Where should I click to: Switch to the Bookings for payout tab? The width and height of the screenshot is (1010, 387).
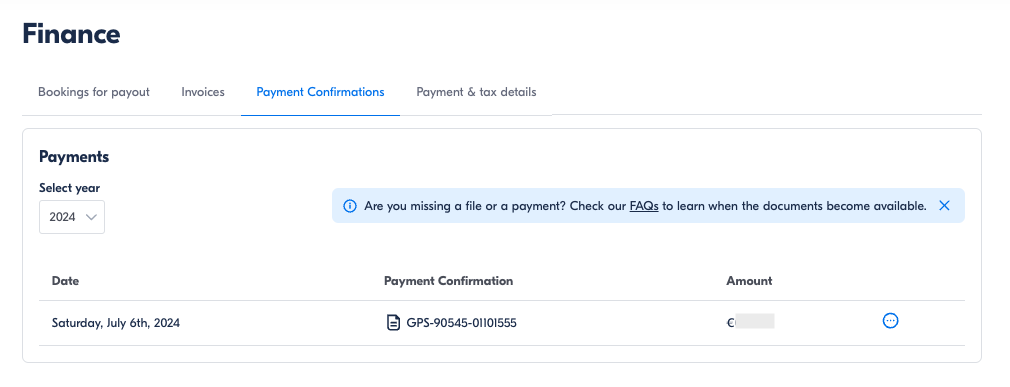pos(93,92)
